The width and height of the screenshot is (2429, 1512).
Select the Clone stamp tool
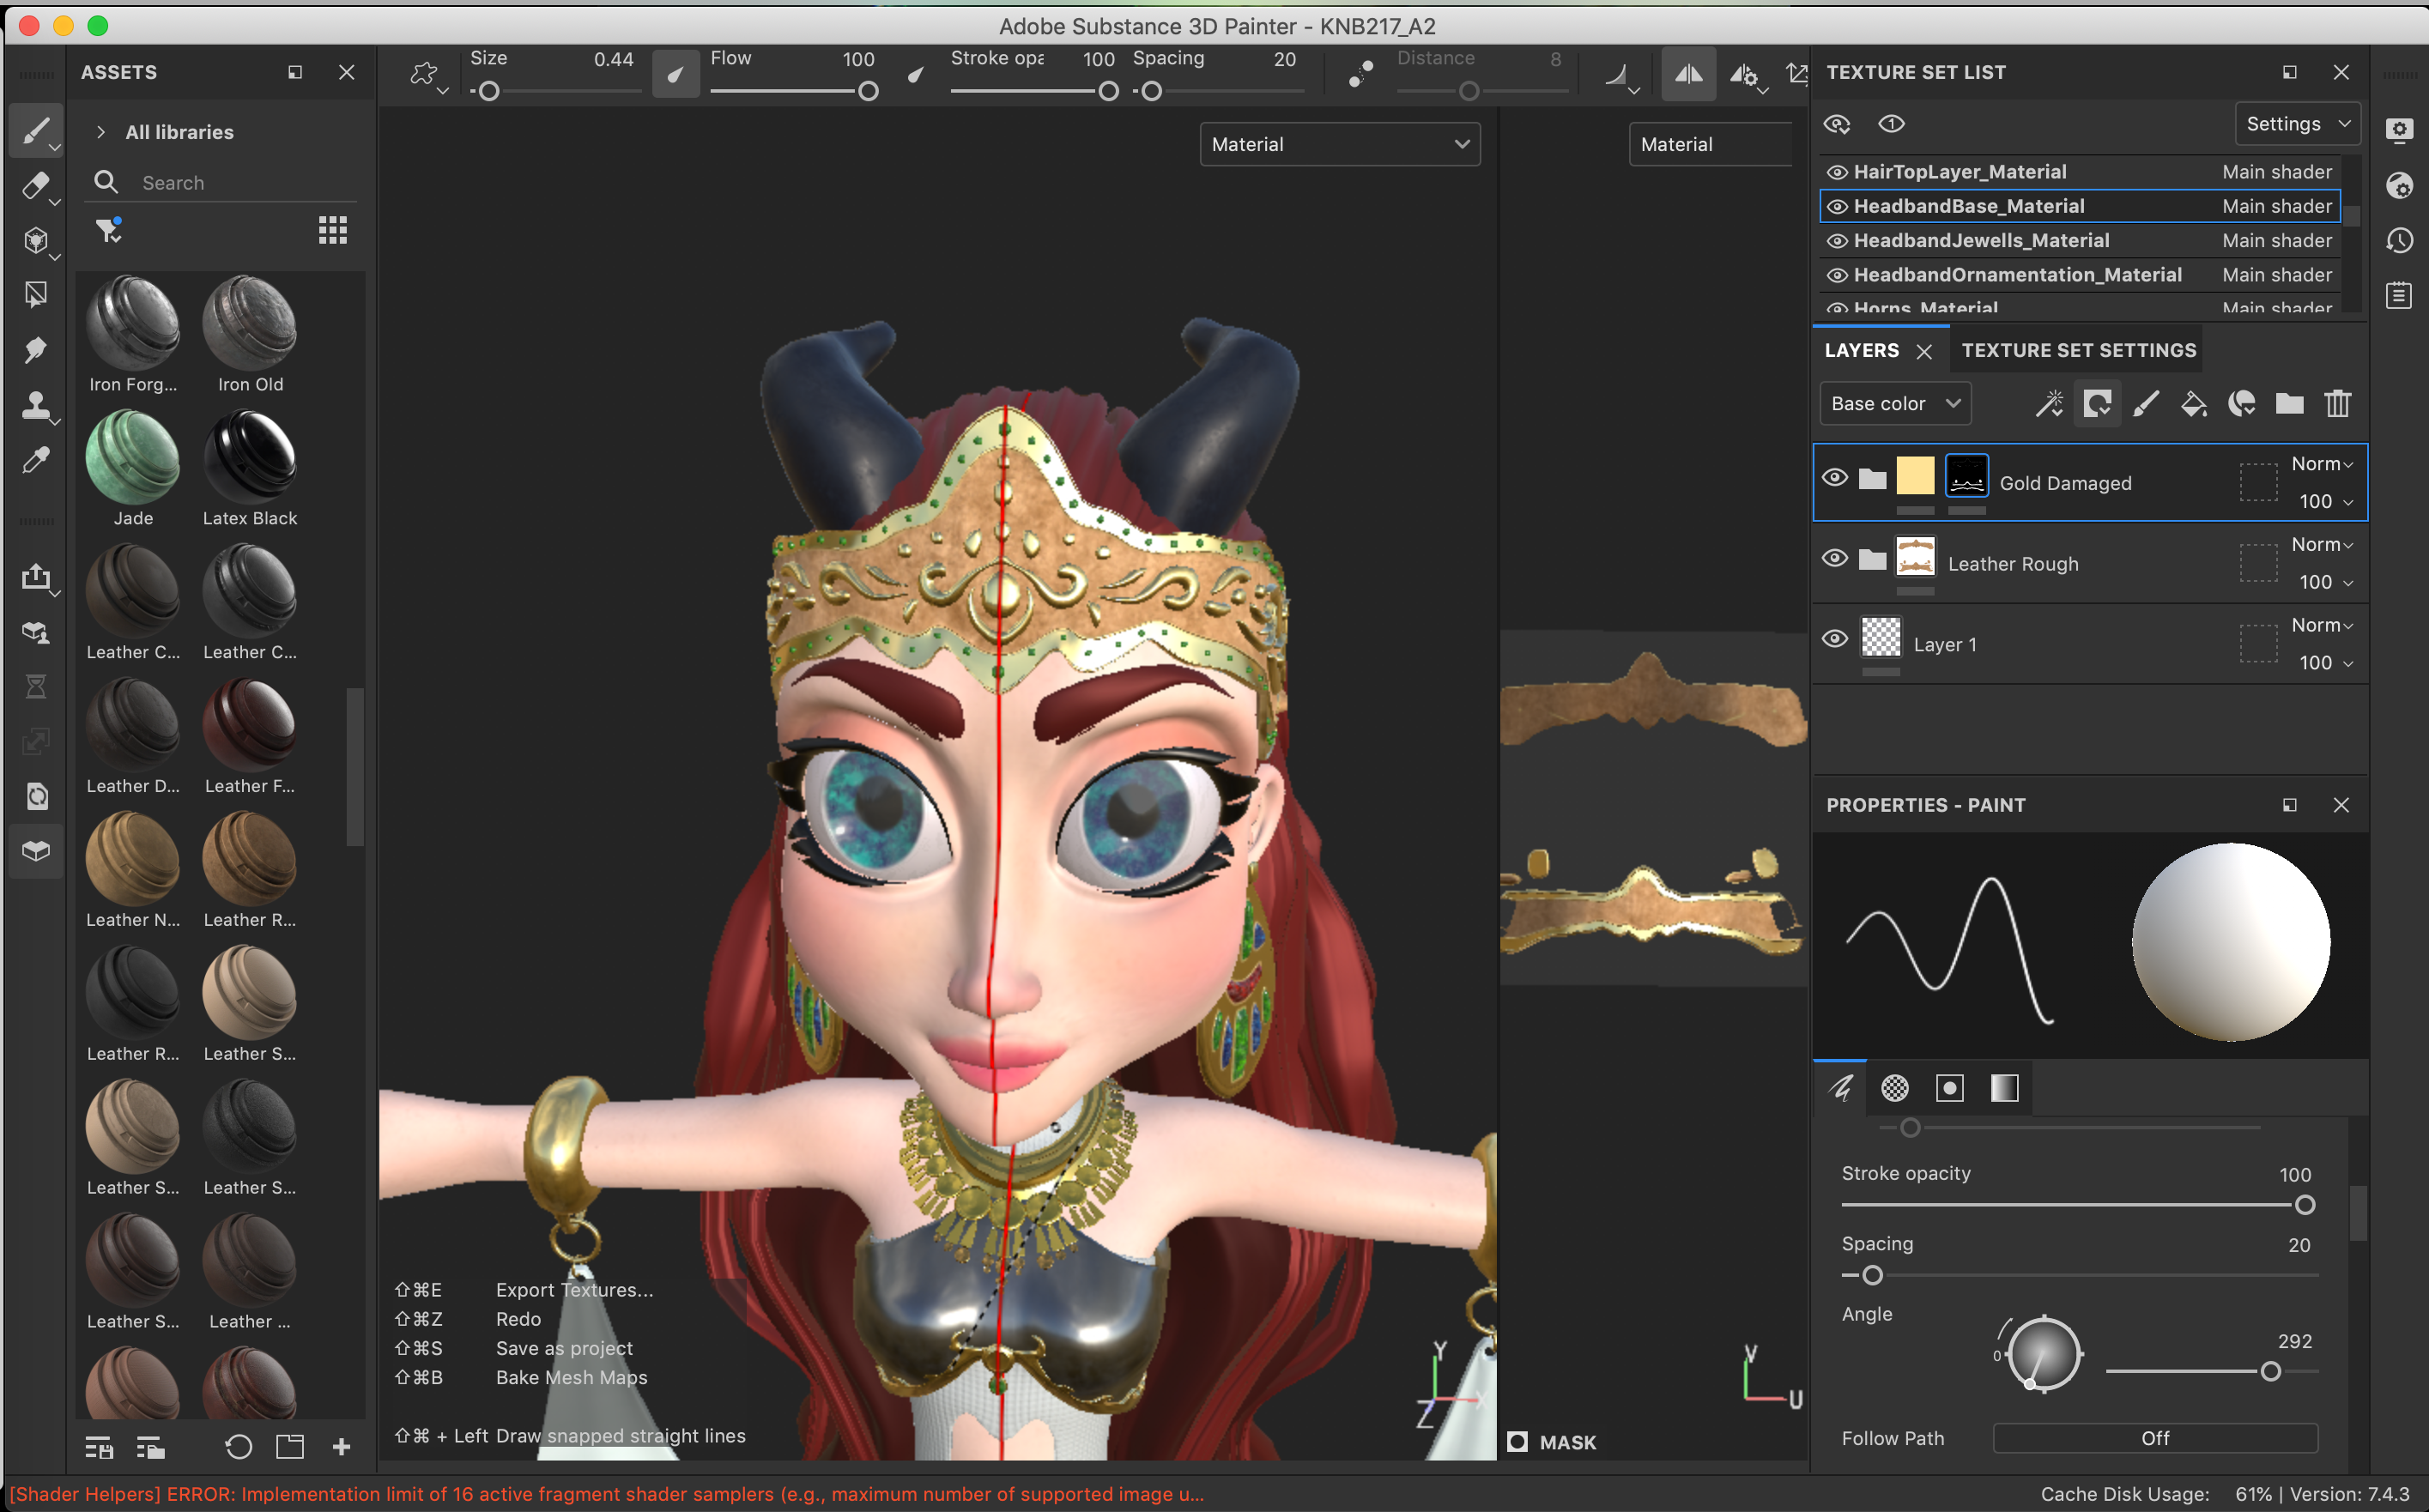tap(35, 405)
